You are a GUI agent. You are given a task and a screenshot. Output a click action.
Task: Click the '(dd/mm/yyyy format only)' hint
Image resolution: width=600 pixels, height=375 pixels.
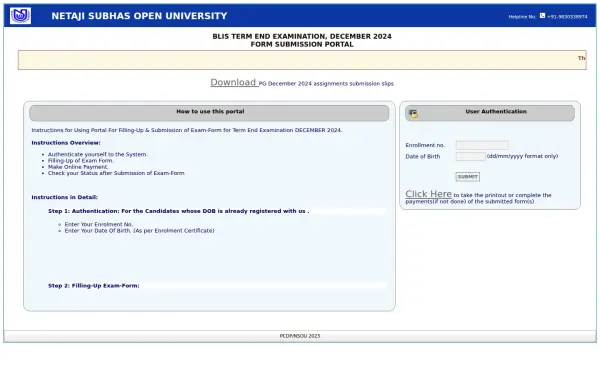click(522, 156)
